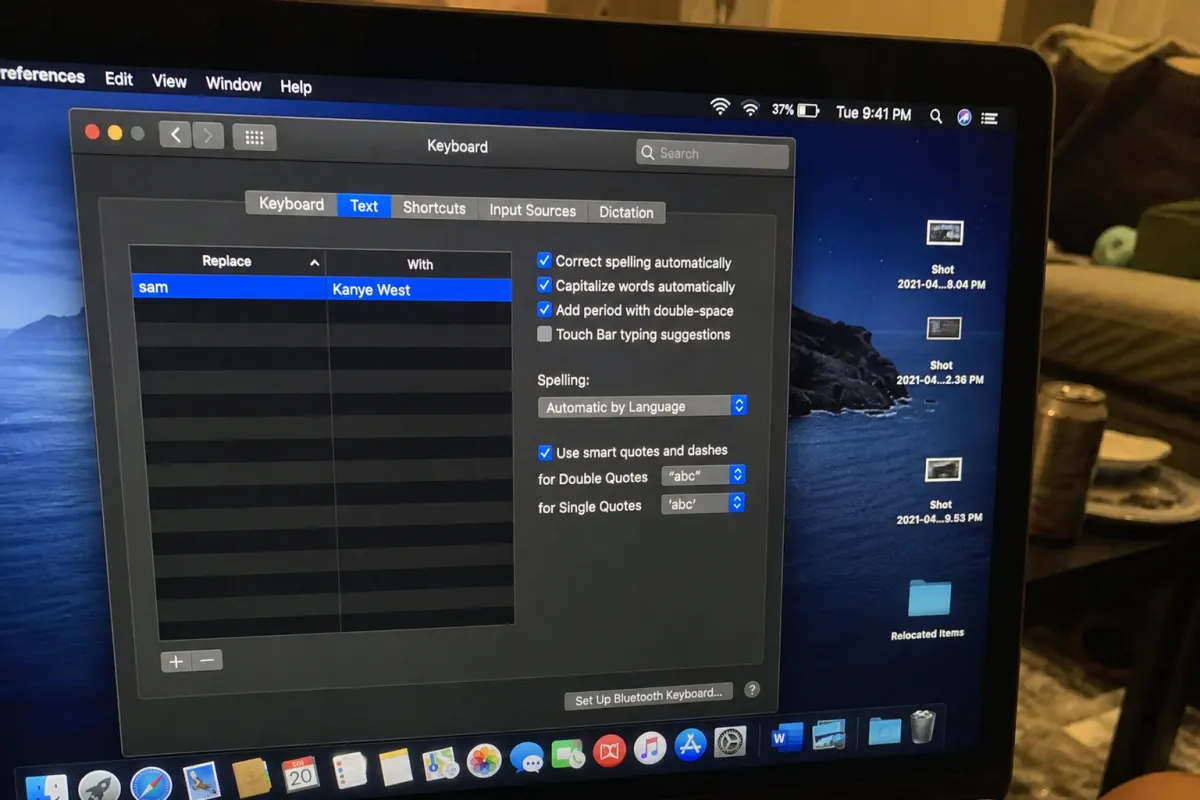Select the 'Kanye West' replacement text
The image size is (1200, 800).
(x=371, y=290)
